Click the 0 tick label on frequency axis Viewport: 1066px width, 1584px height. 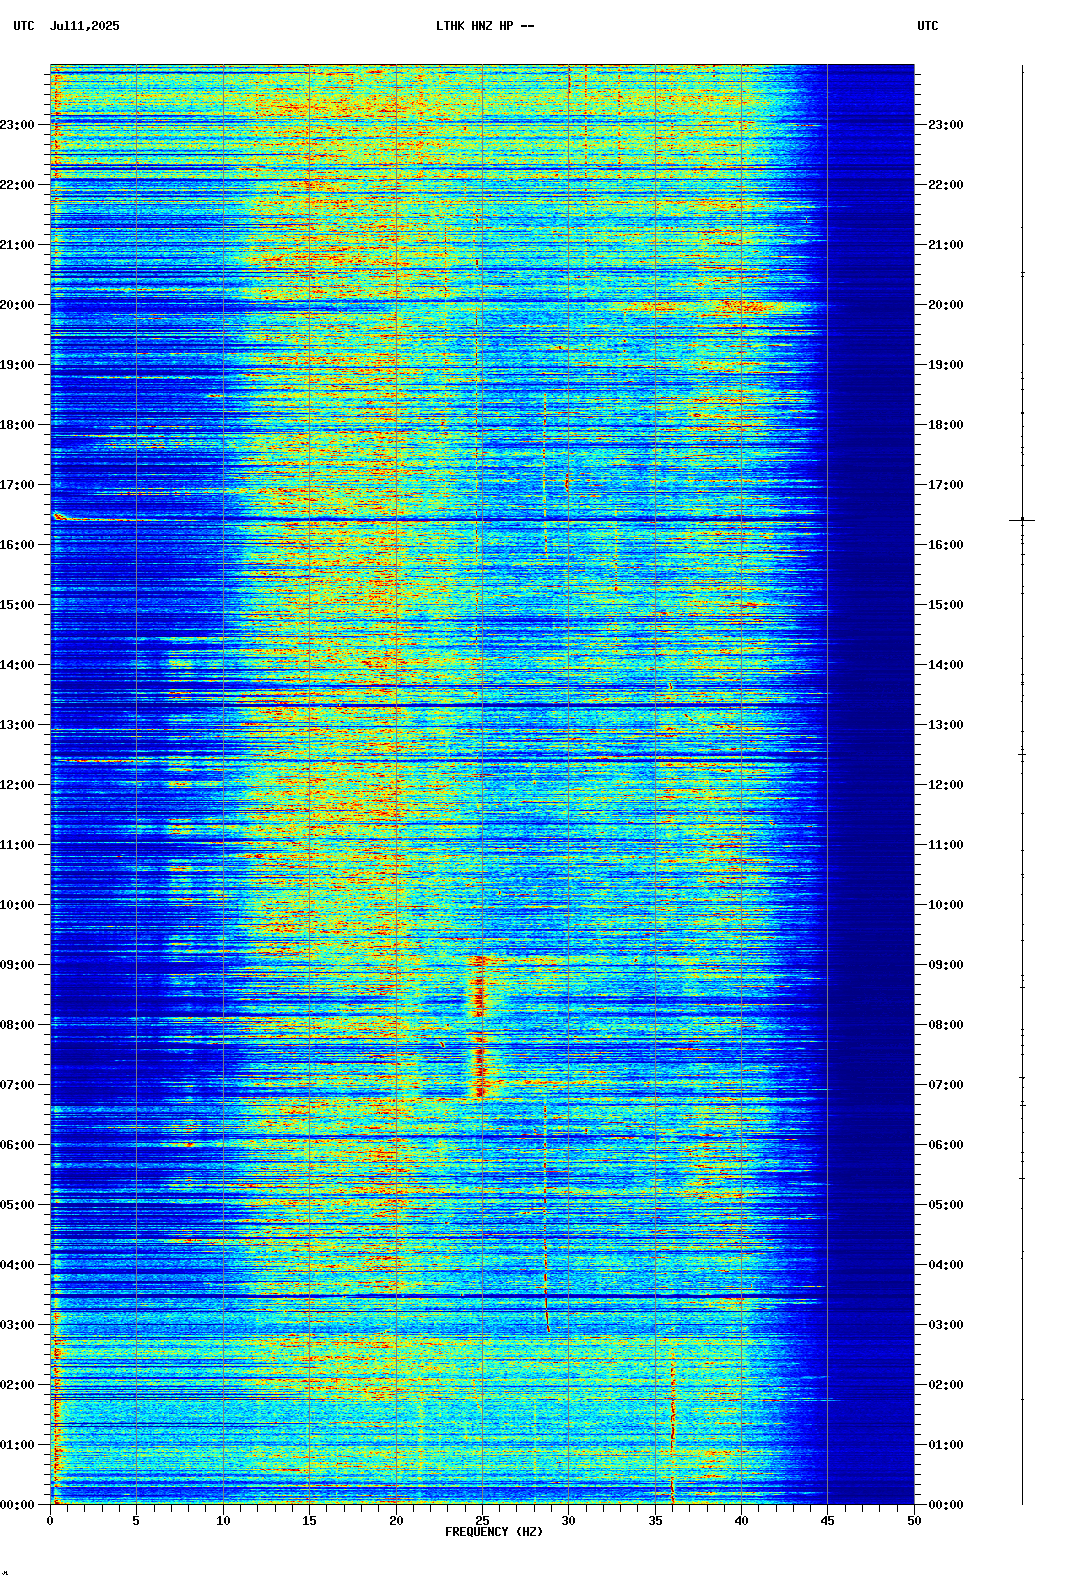(x=50, y=1521)
